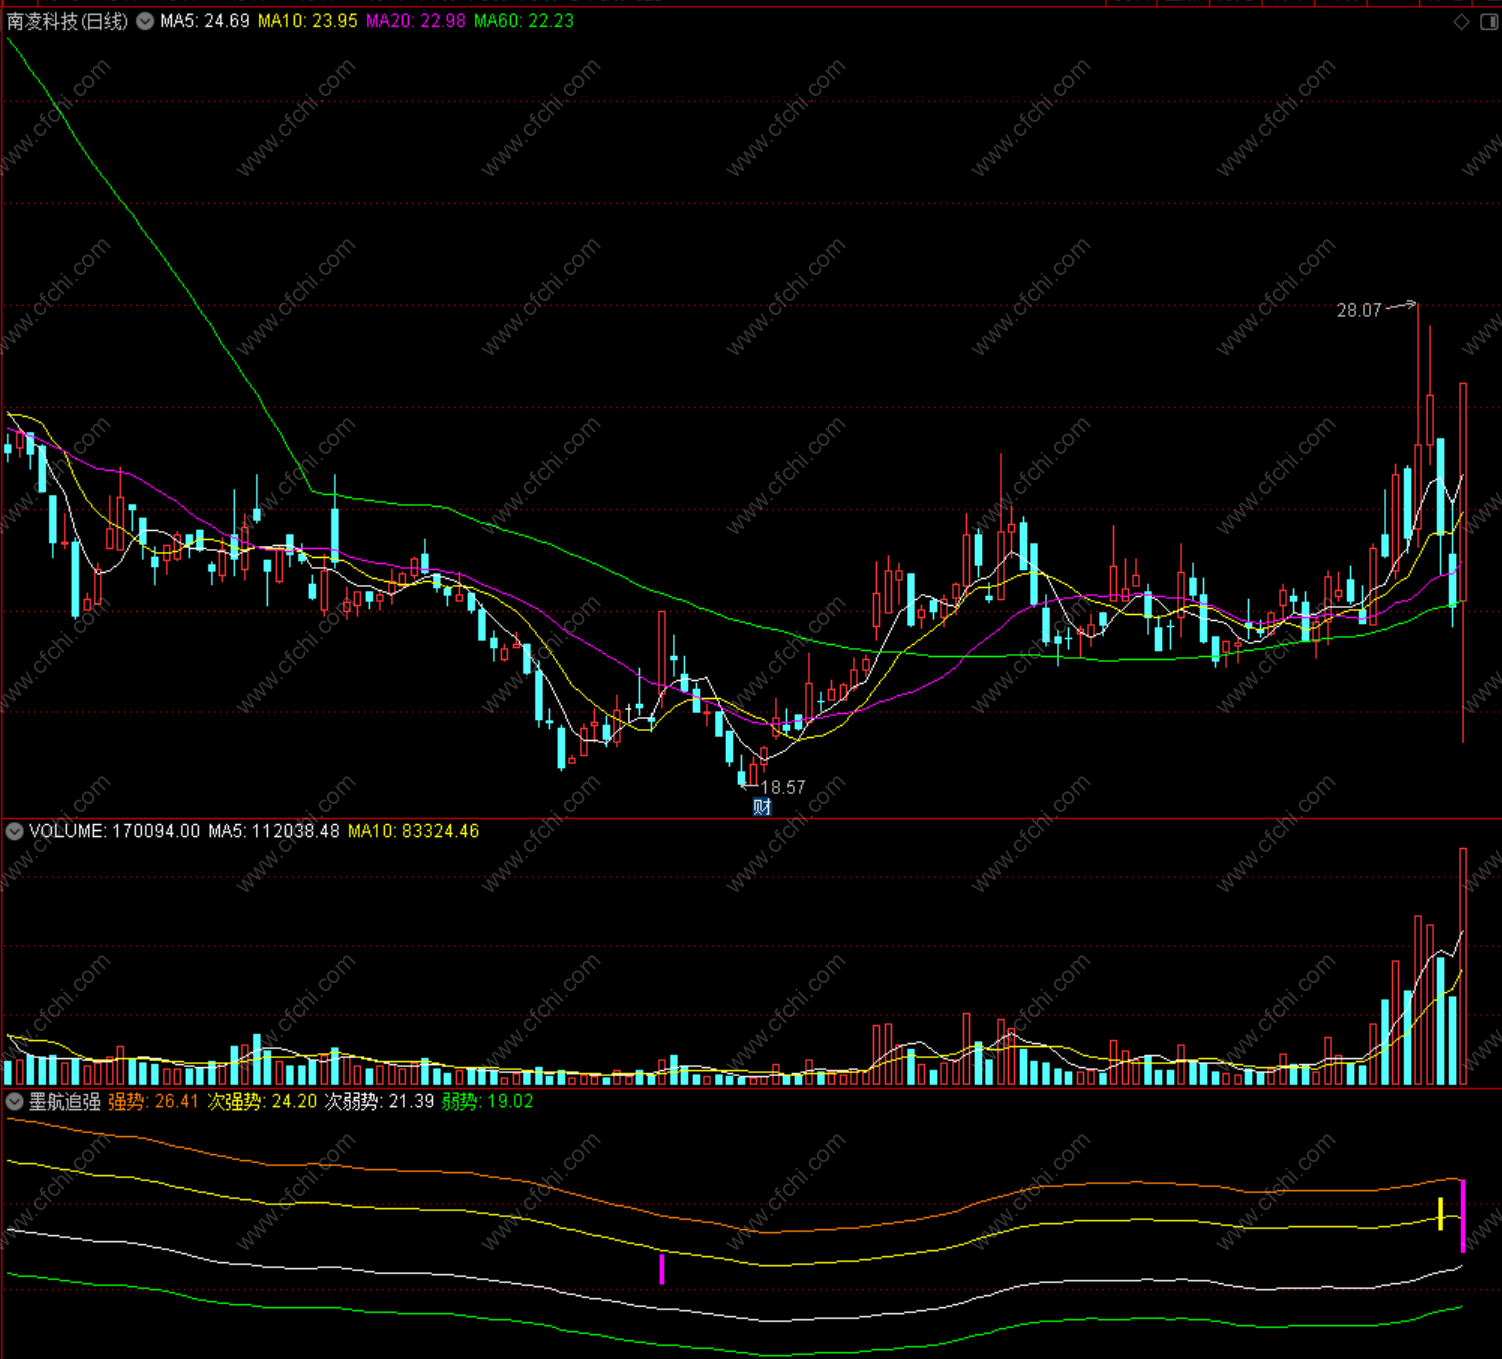Click the 次强势: 24.20 value
The height and width of the screenshot is (1359, 1502).
[x=262, y=1102]
